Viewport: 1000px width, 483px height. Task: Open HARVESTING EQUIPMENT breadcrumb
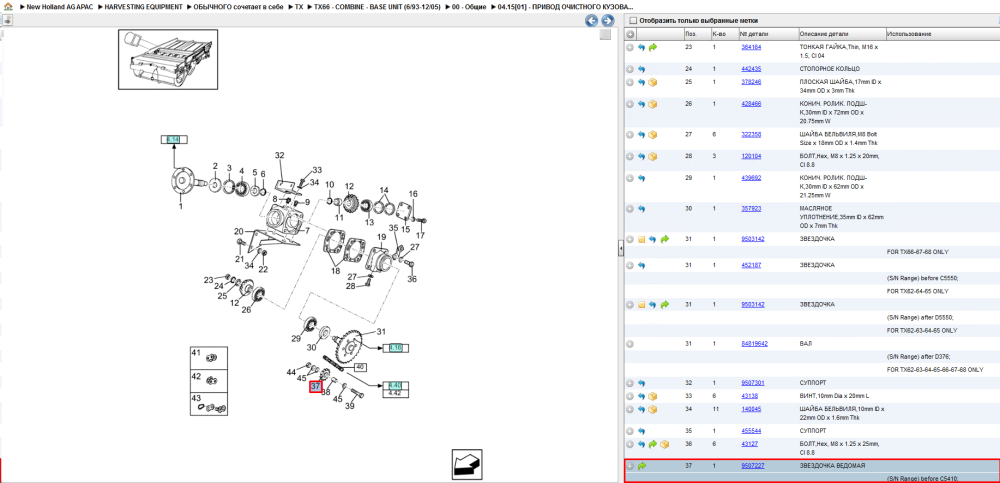click(x=143, y=6)
